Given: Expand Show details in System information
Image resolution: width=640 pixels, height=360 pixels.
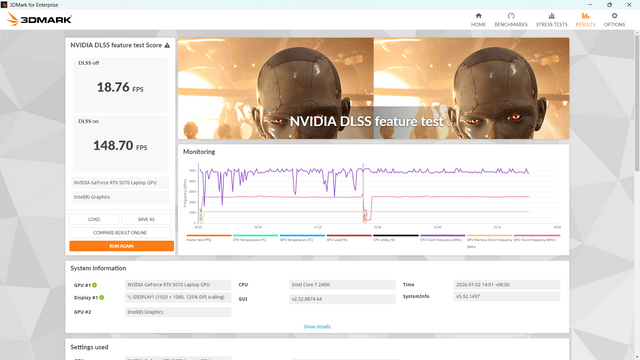Looking at the screenshot, I should [x=317, y=327].
